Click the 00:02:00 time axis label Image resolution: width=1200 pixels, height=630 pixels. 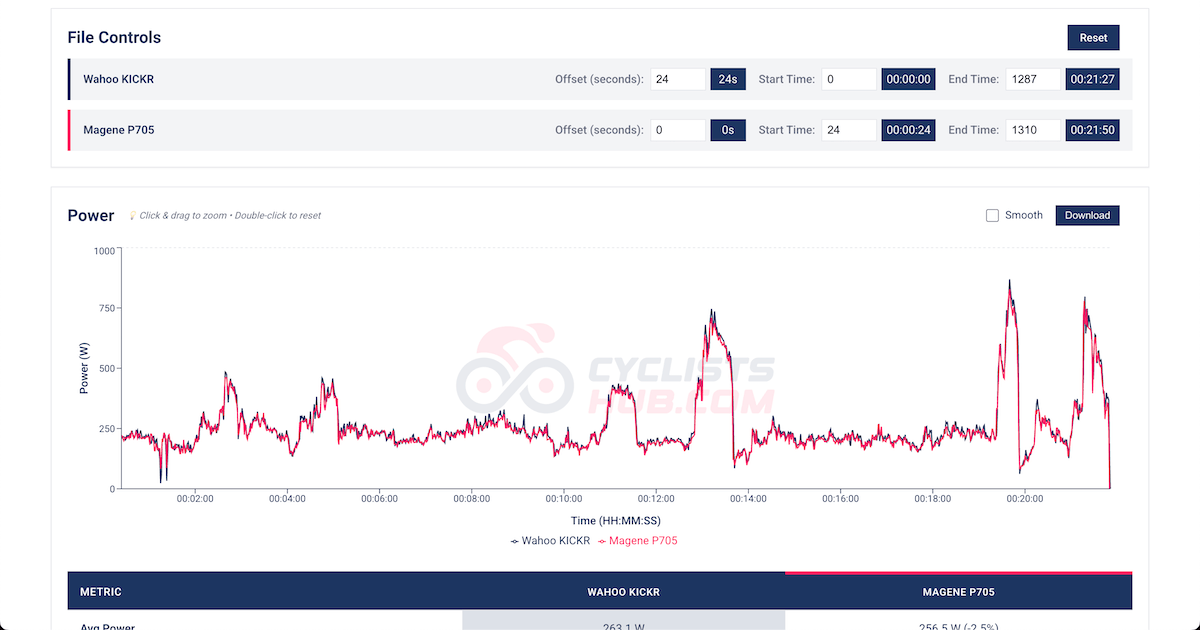click(195, 498)
